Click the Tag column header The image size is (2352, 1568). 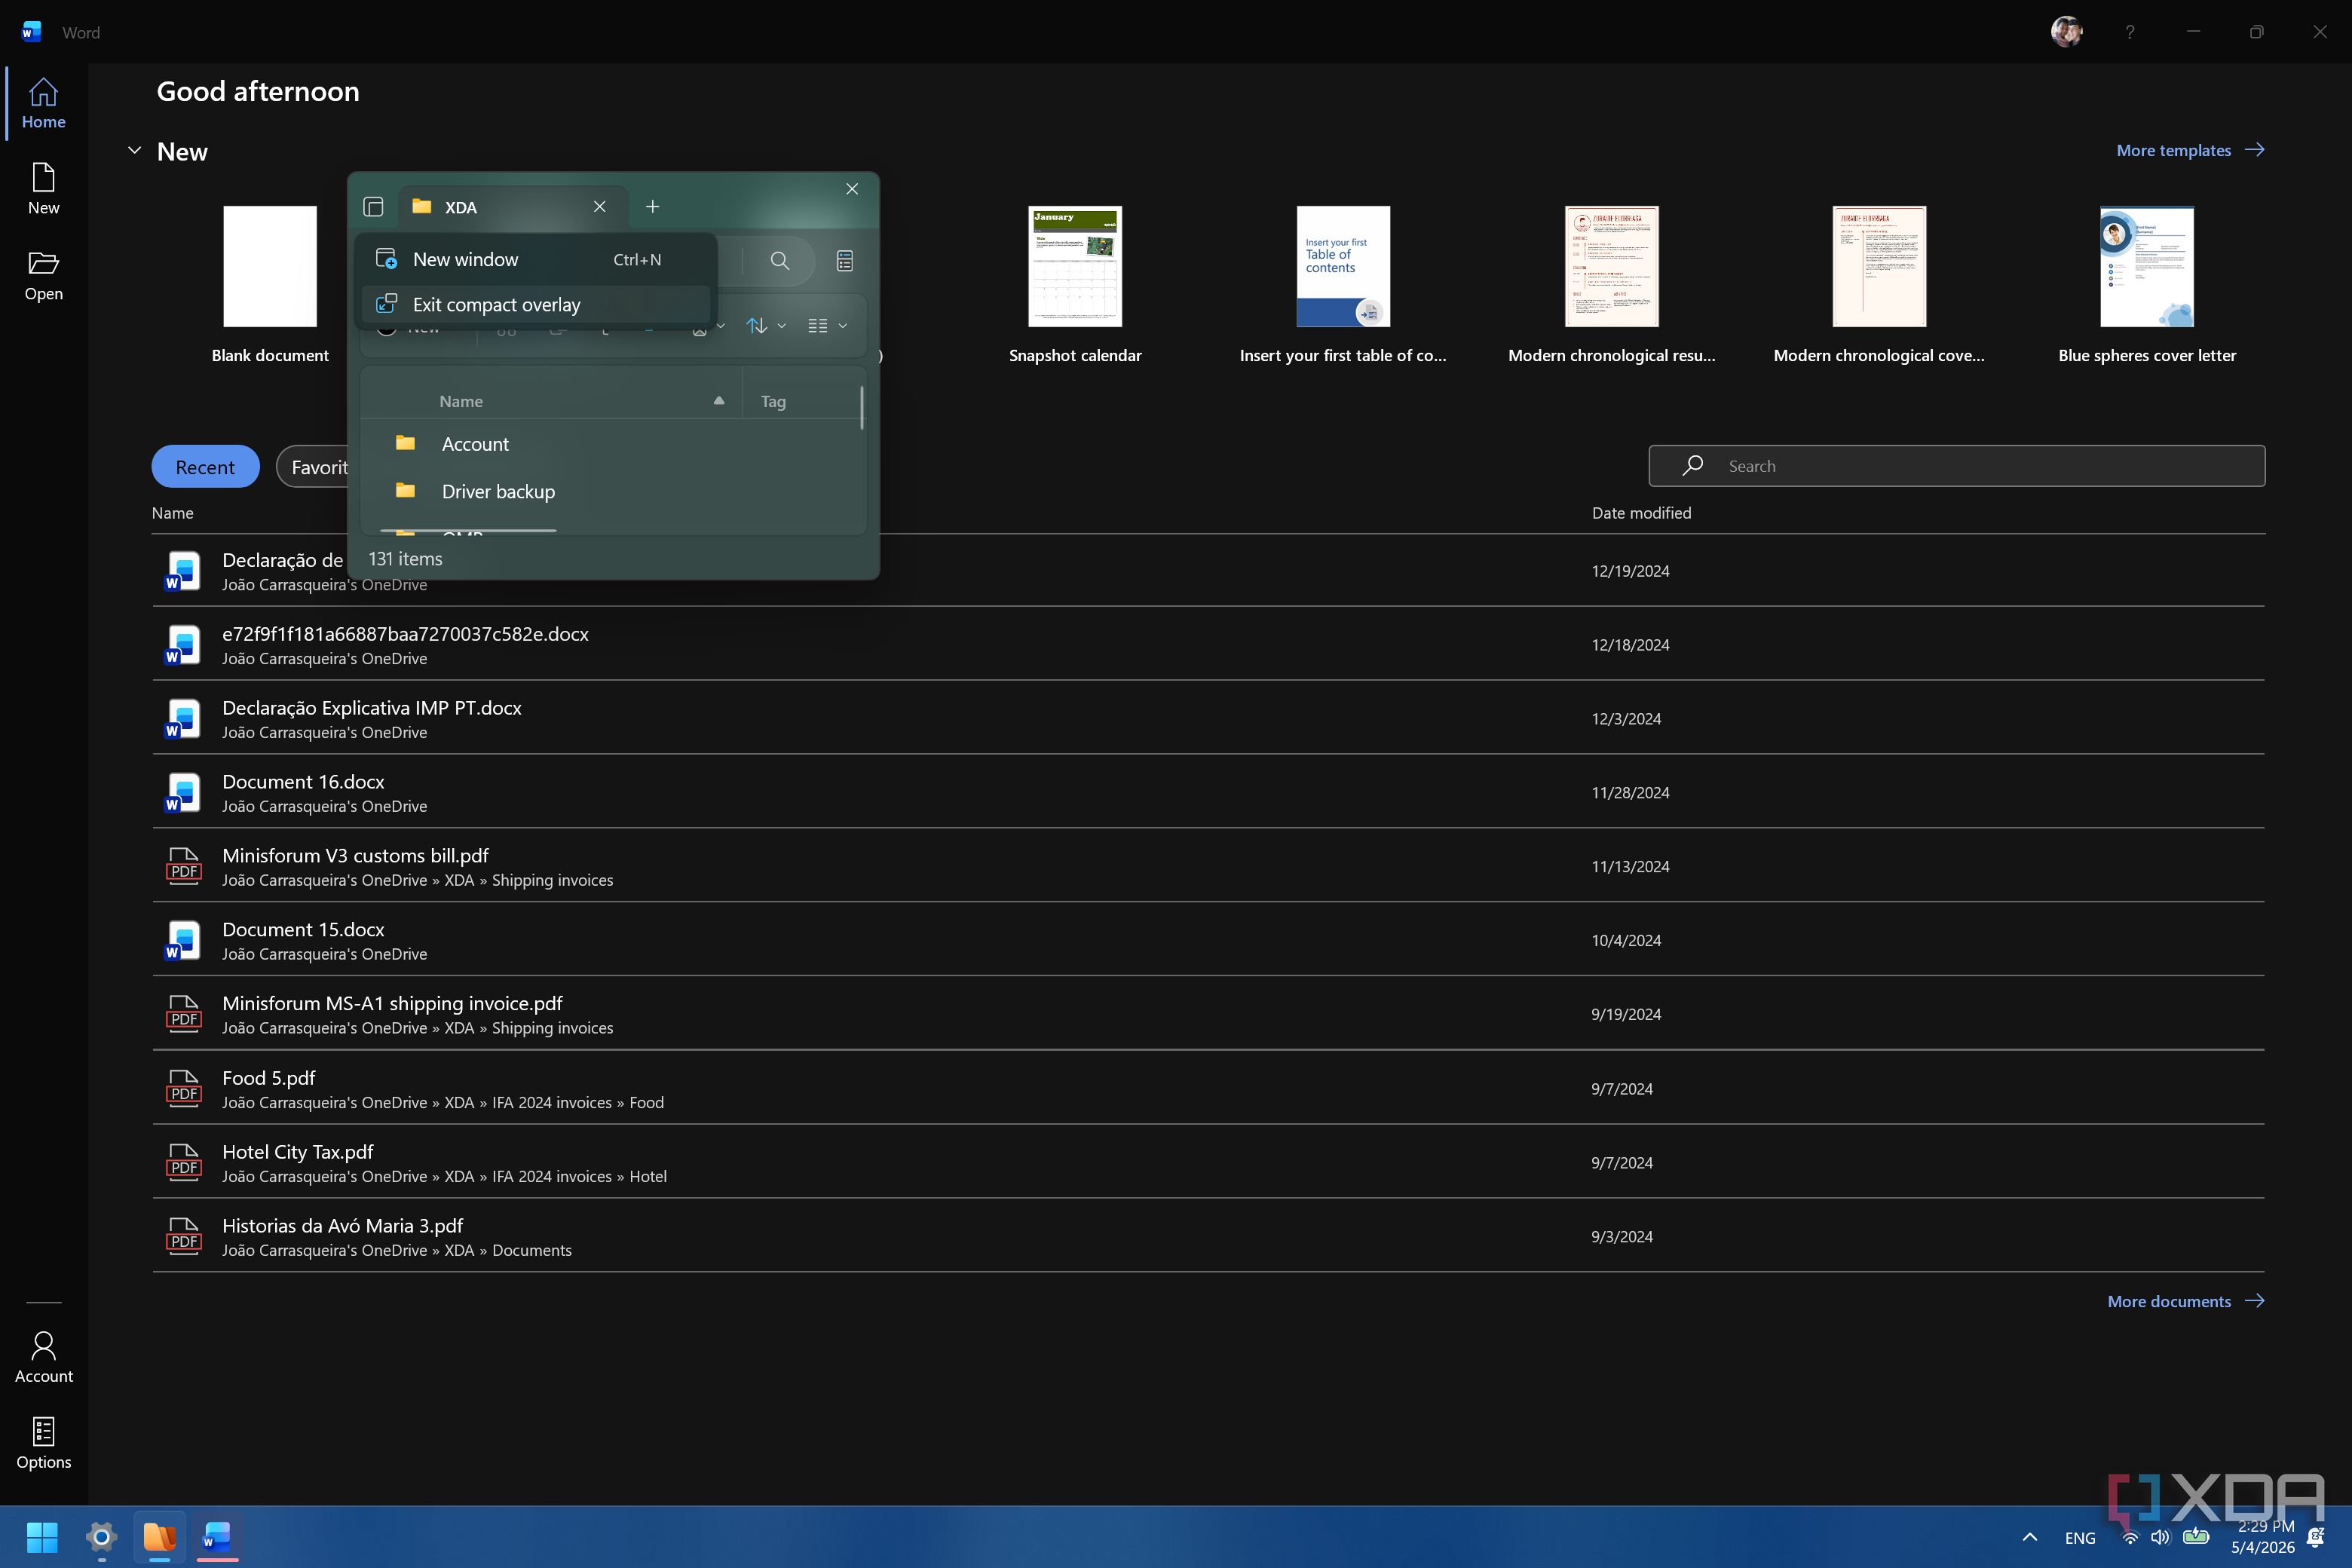click(773, 401)
